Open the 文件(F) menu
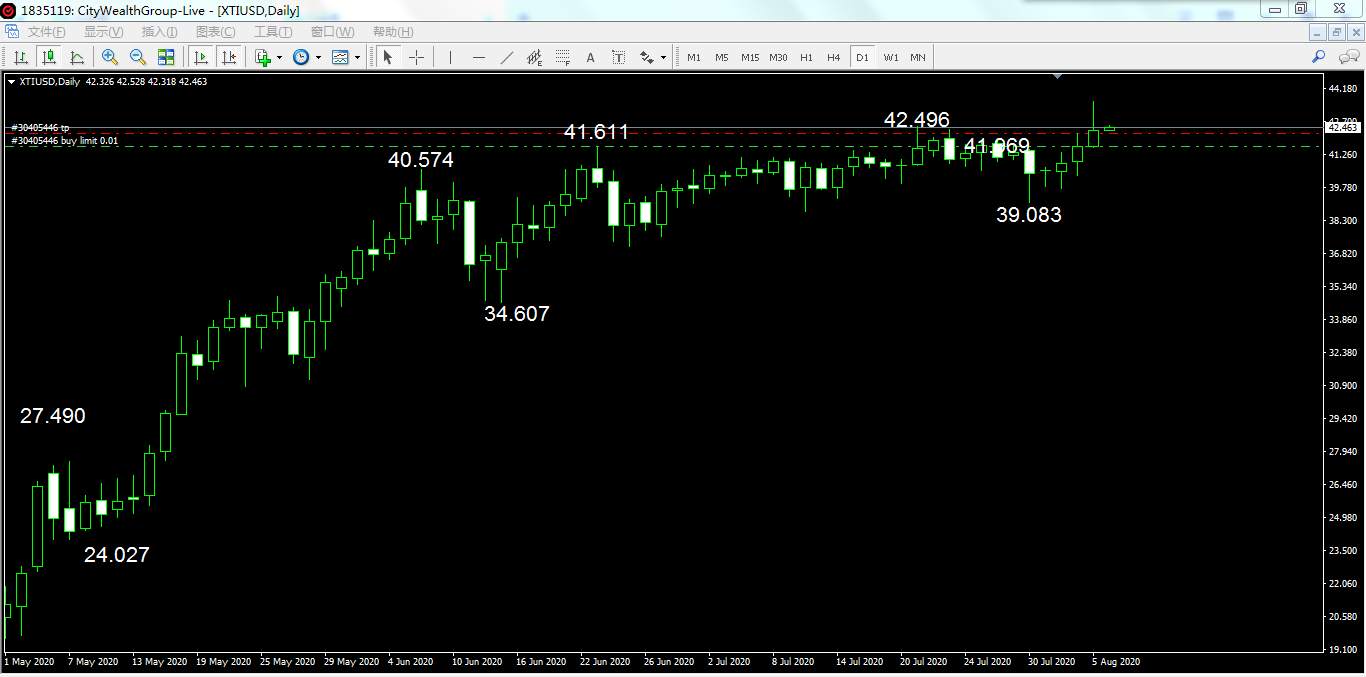1366x677 pixels. (47, 32)
